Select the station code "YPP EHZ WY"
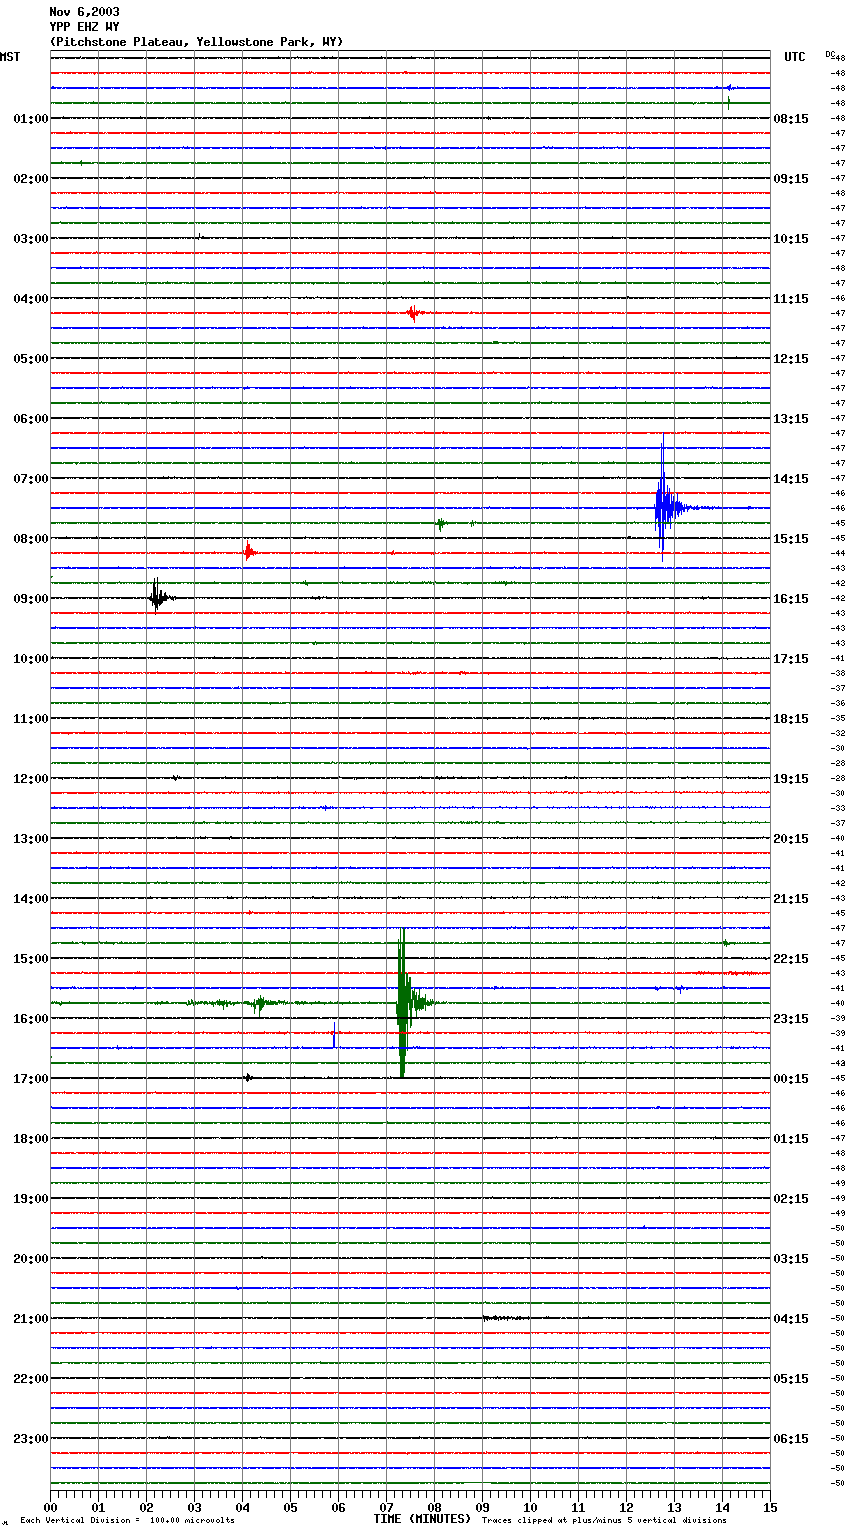Screen dimensions: 850x1534 click(84, 27)
